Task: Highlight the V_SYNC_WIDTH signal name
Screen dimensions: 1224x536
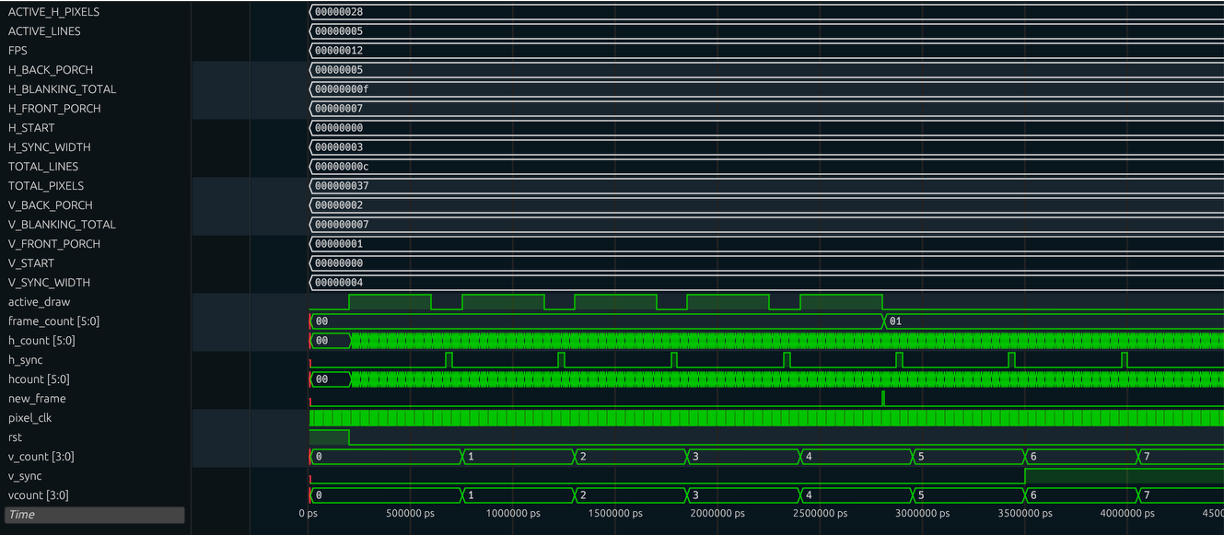Action: point(49,283)
